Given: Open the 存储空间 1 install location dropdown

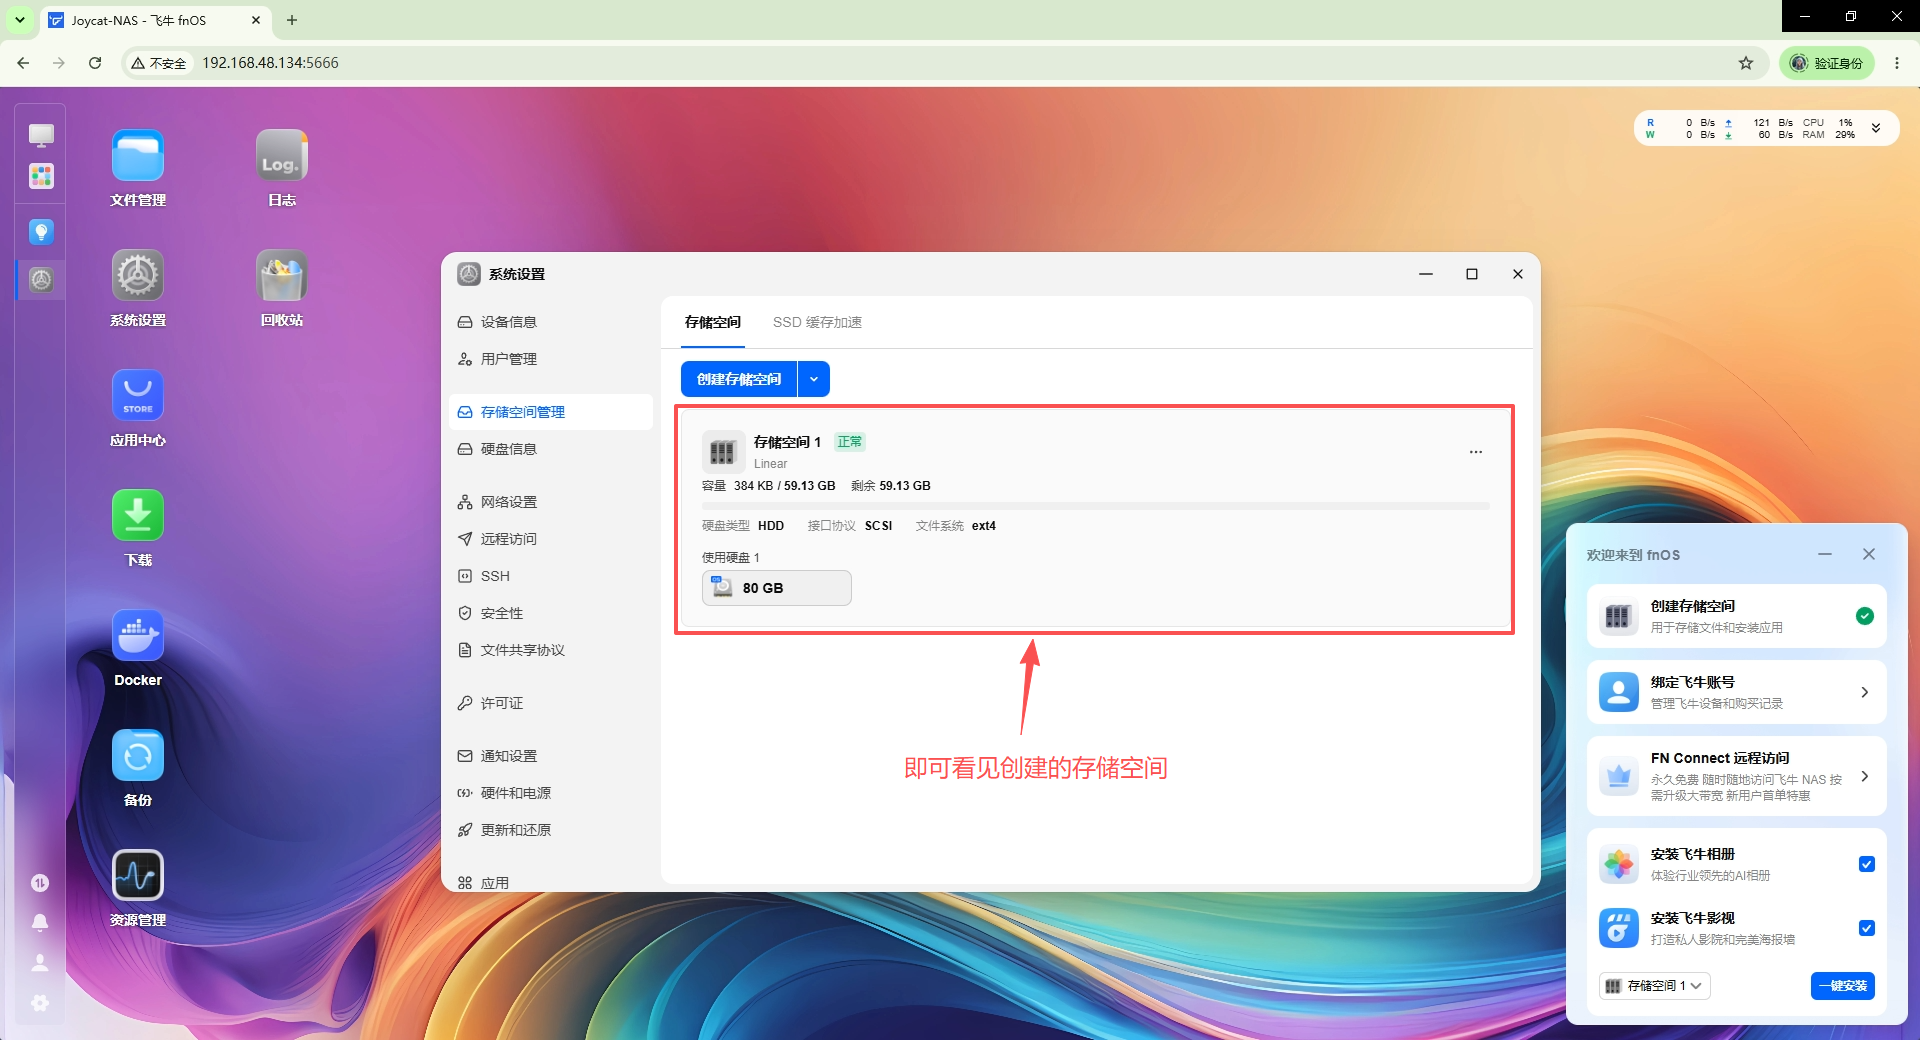Looking at the screenshot, I should (1654, 986).
